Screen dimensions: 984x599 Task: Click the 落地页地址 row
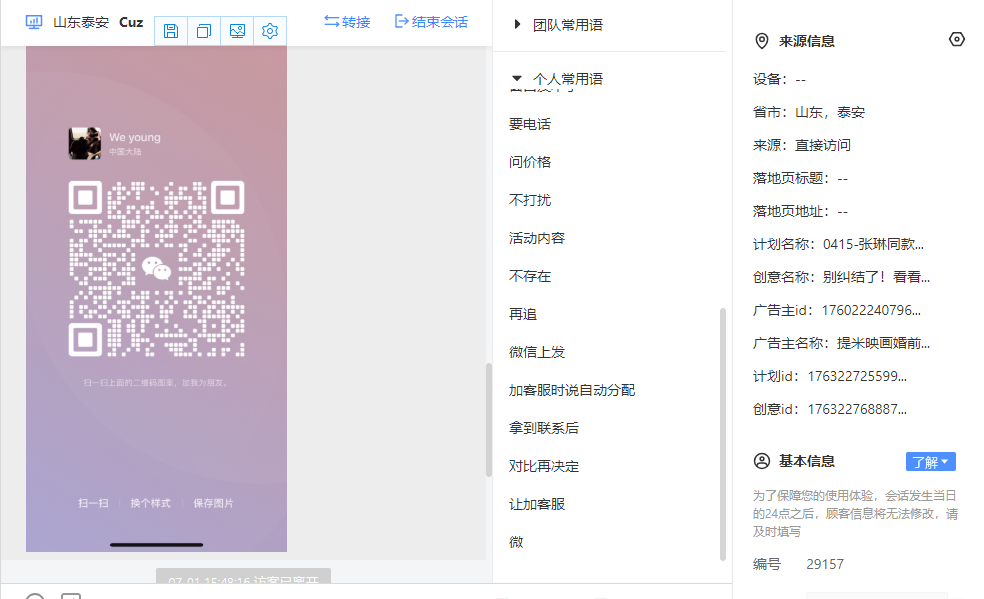click(x=801, y=211)
